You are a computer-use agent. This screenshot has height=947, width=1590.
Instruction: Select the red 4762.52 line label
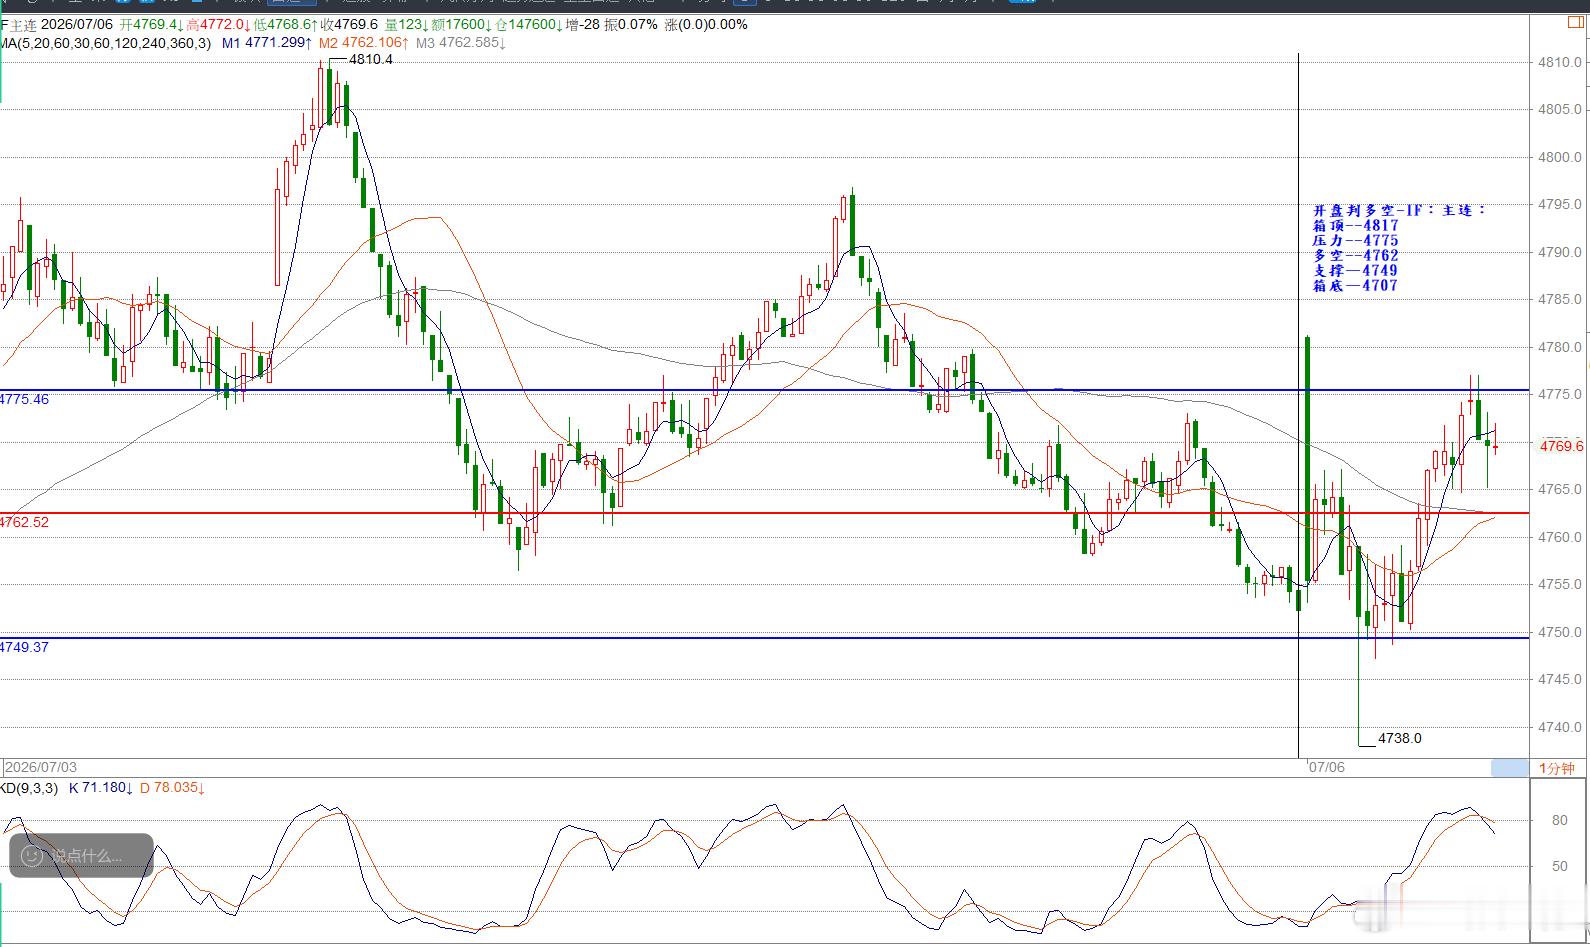[25, 522]
